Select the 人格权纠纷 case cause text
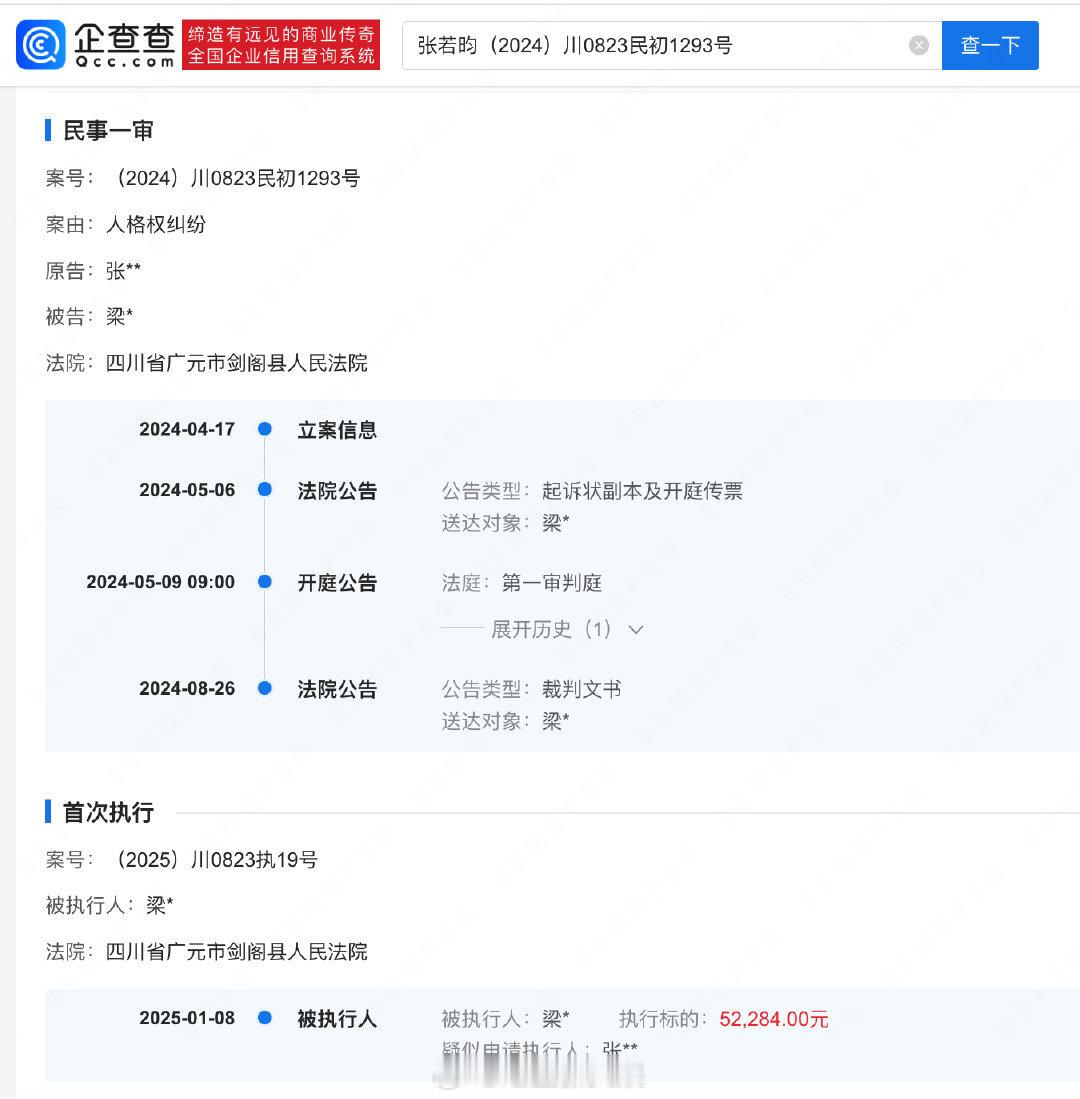Viewport: 1080px width, 1099px height. pyautogui.click(x=156, y=225)
